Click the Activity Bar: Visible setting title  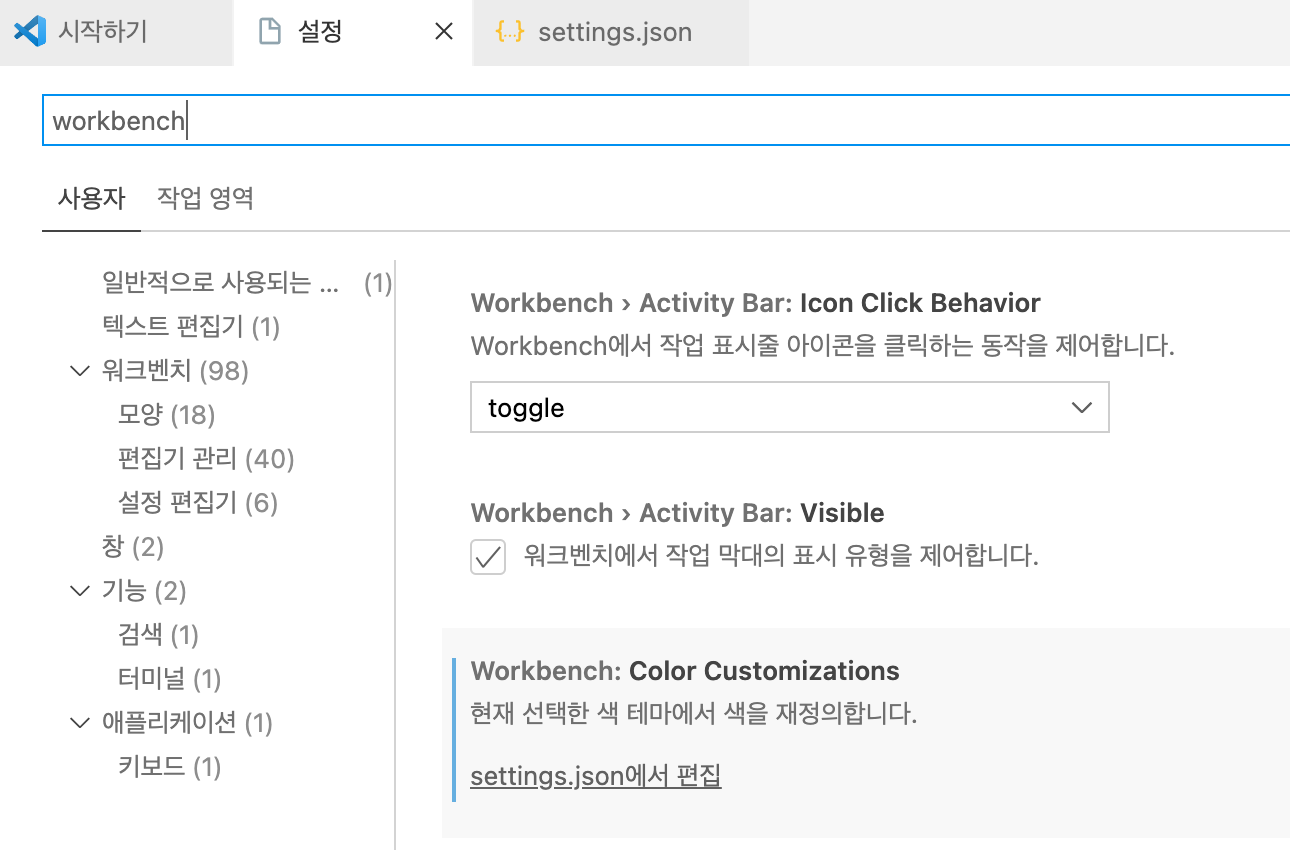point(678,513)
